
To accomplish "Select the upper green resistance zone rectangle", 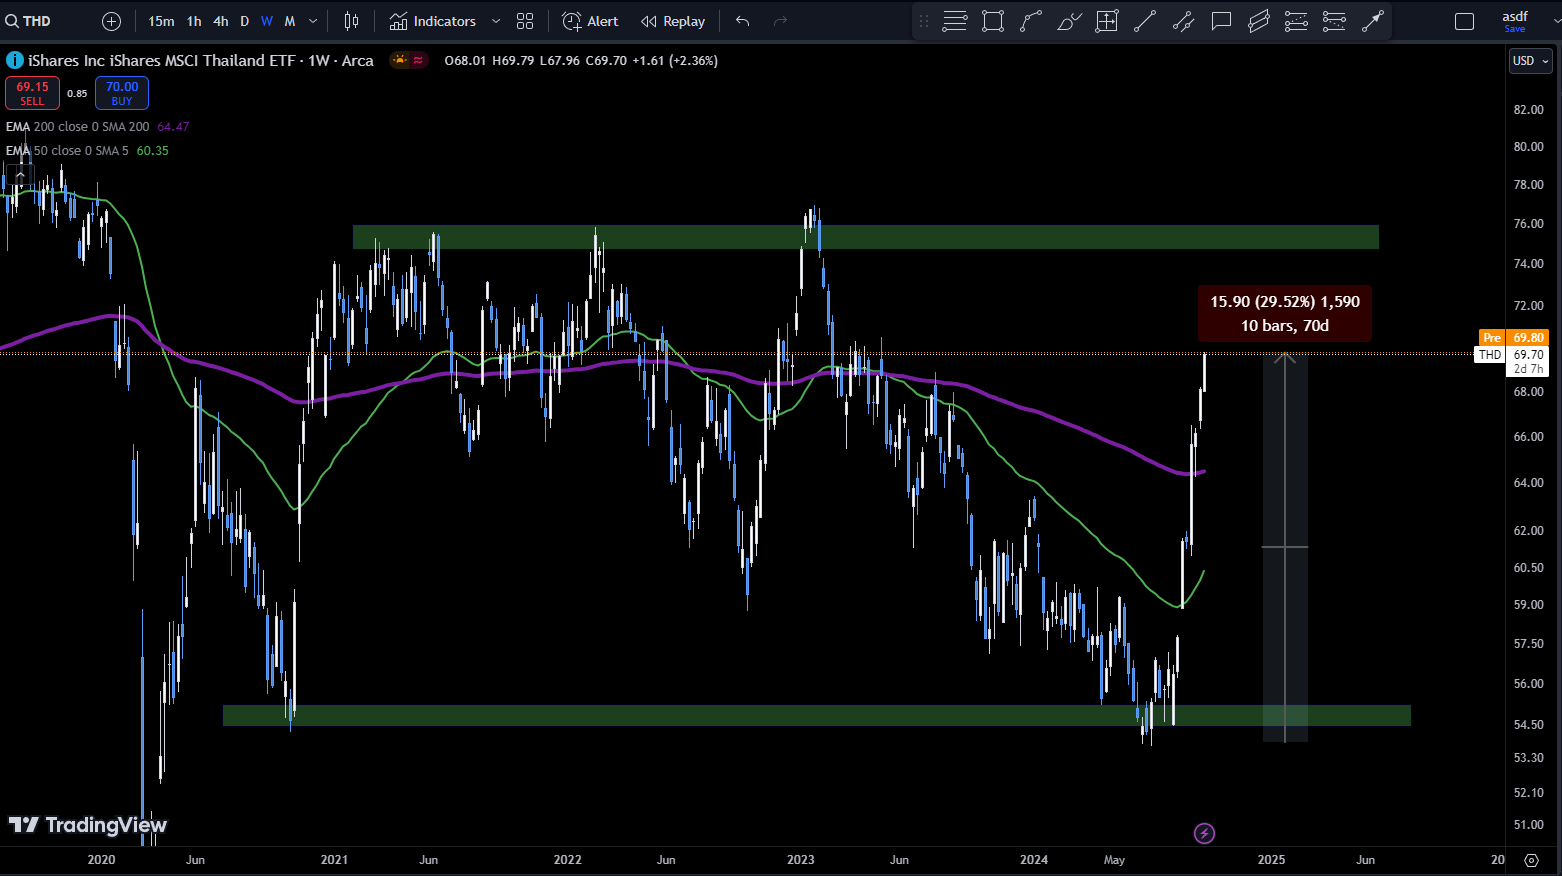I will coord(866,237).
